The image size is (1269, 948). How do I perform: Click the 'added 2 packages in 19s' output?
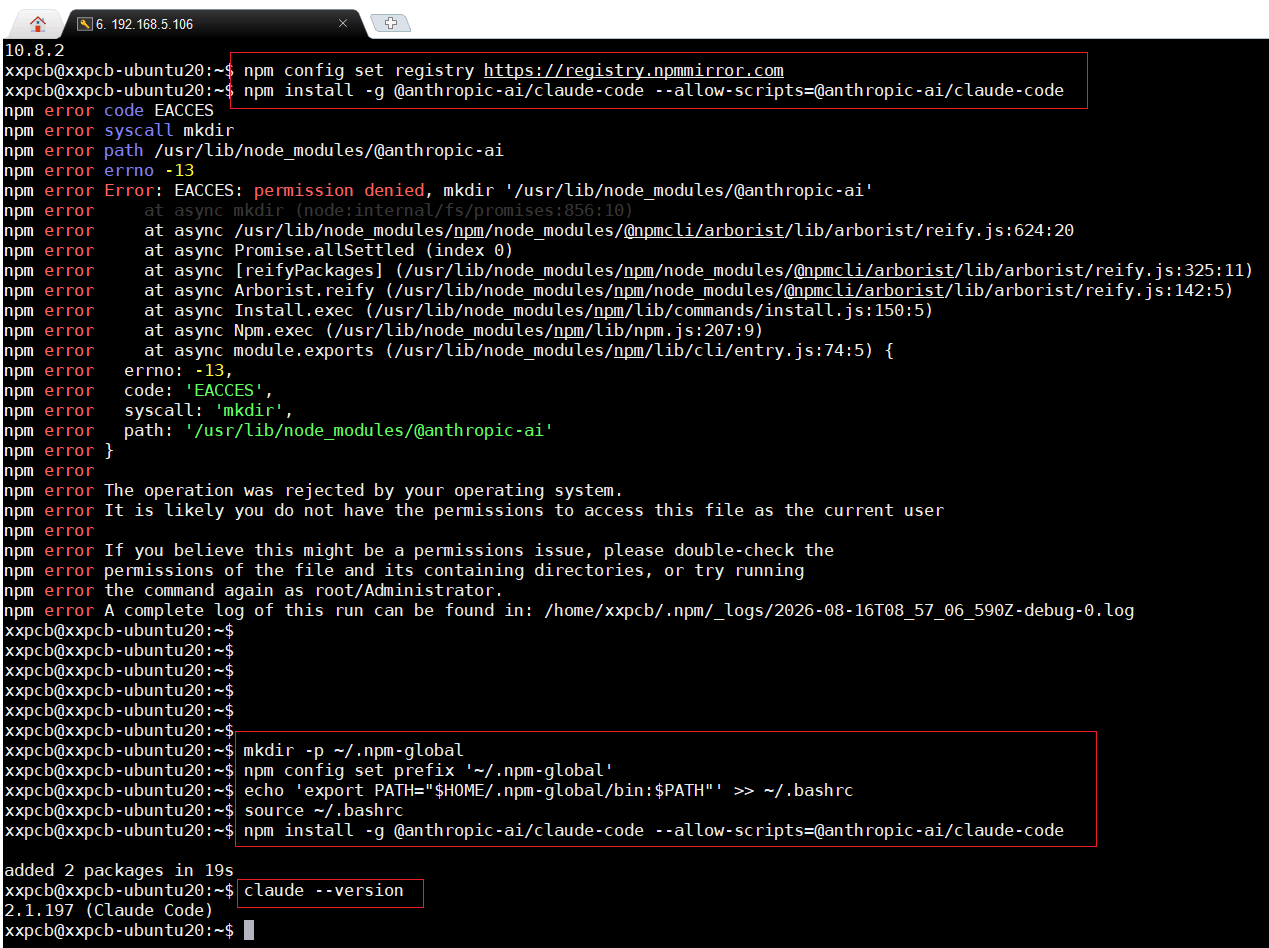point(119,870)
